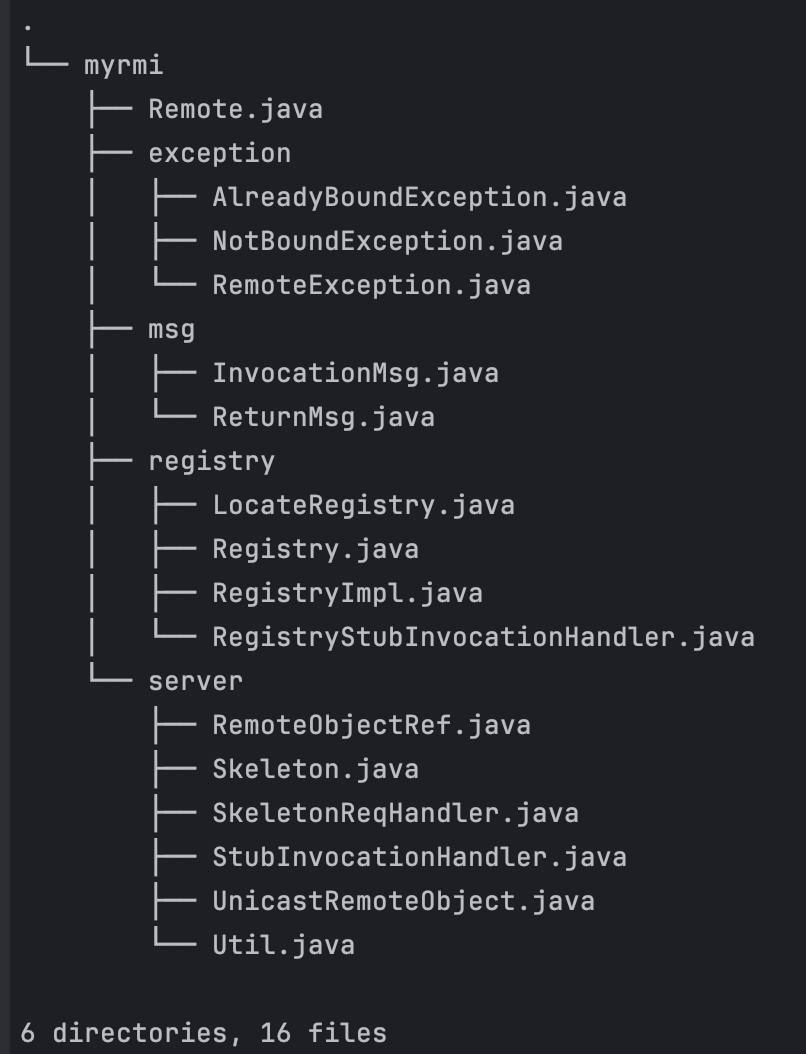Click UnicastRemoteObject.java entry
The width and height of the screenshot is (806, 1054).
point(403,901)
